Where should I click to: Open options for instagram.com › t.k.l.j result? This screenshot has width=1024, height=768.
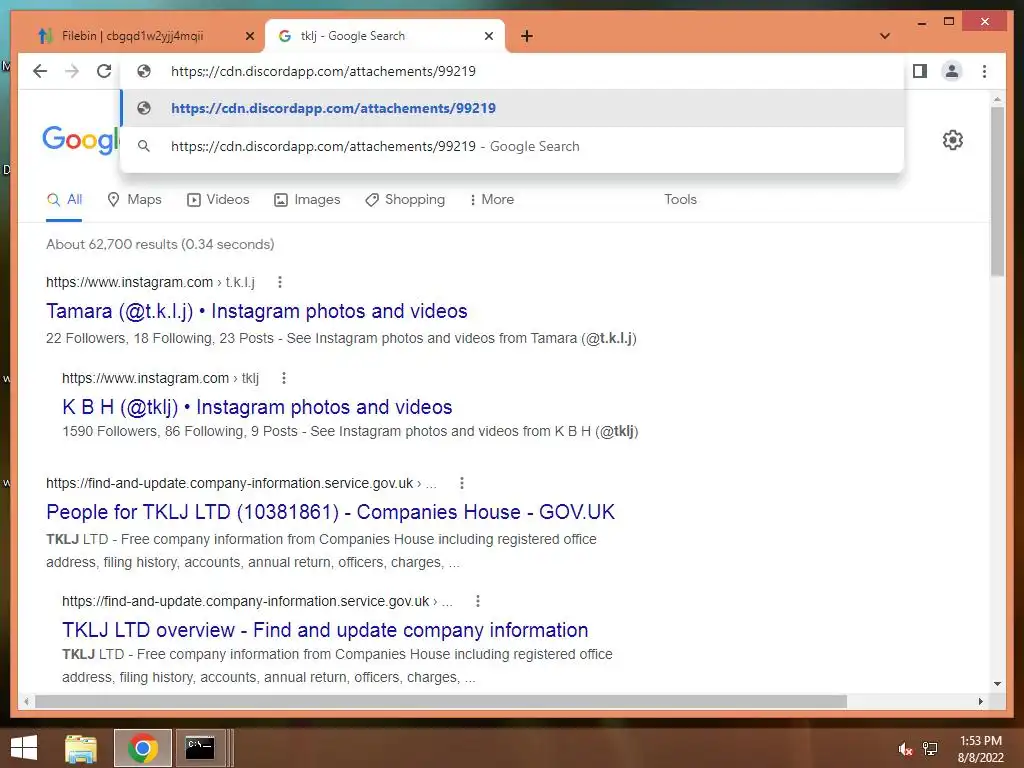pyautogui.click(x=280, y=282)
